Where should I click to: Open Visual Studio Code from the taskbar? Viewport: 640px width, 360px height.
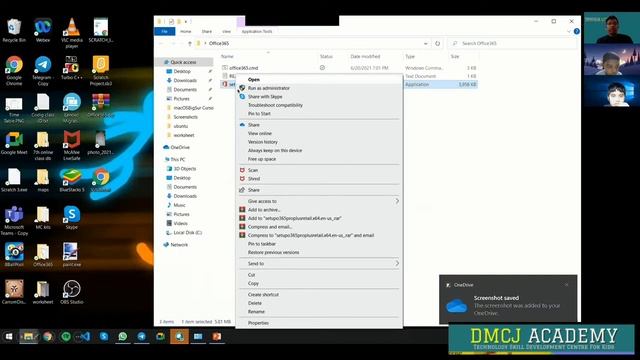pos(84,336)
